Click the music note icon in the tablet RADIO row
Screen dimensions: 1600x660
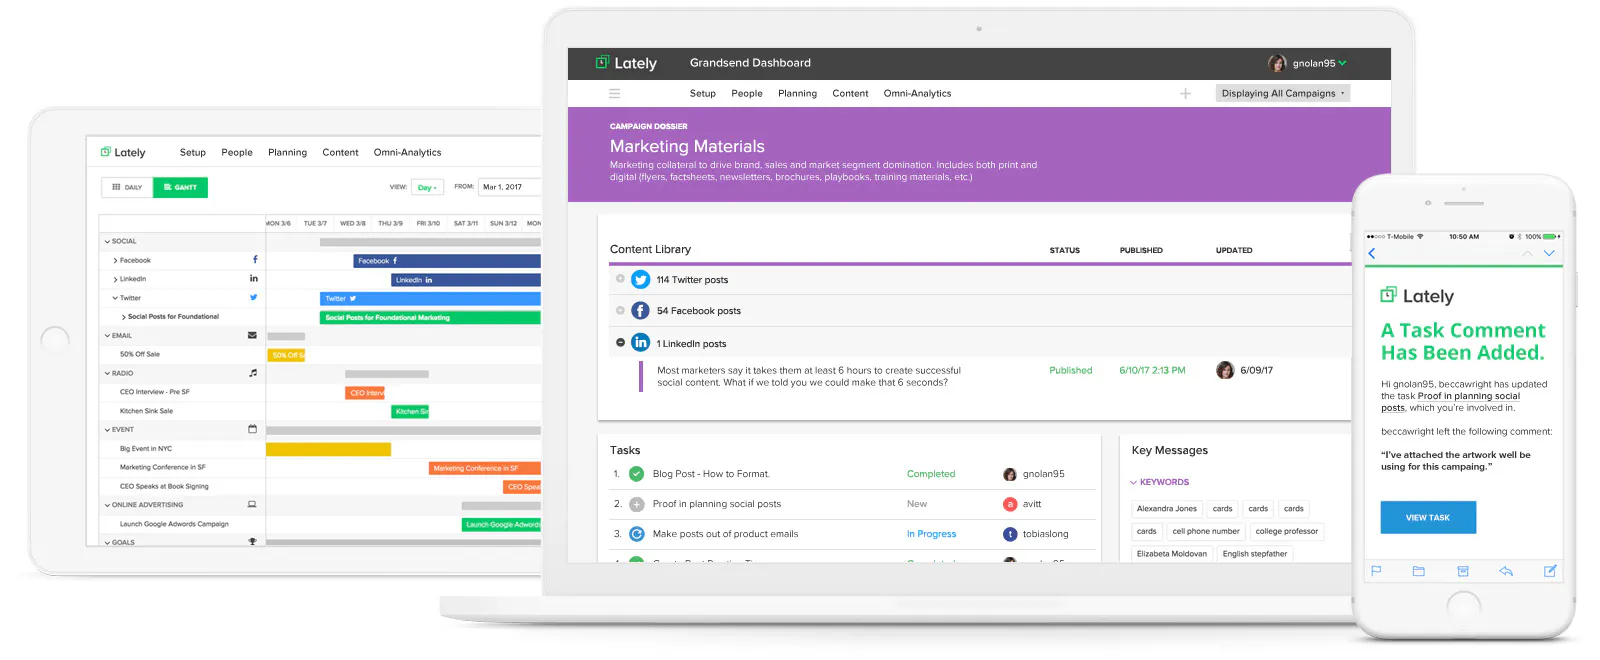[x=253, y=373]
